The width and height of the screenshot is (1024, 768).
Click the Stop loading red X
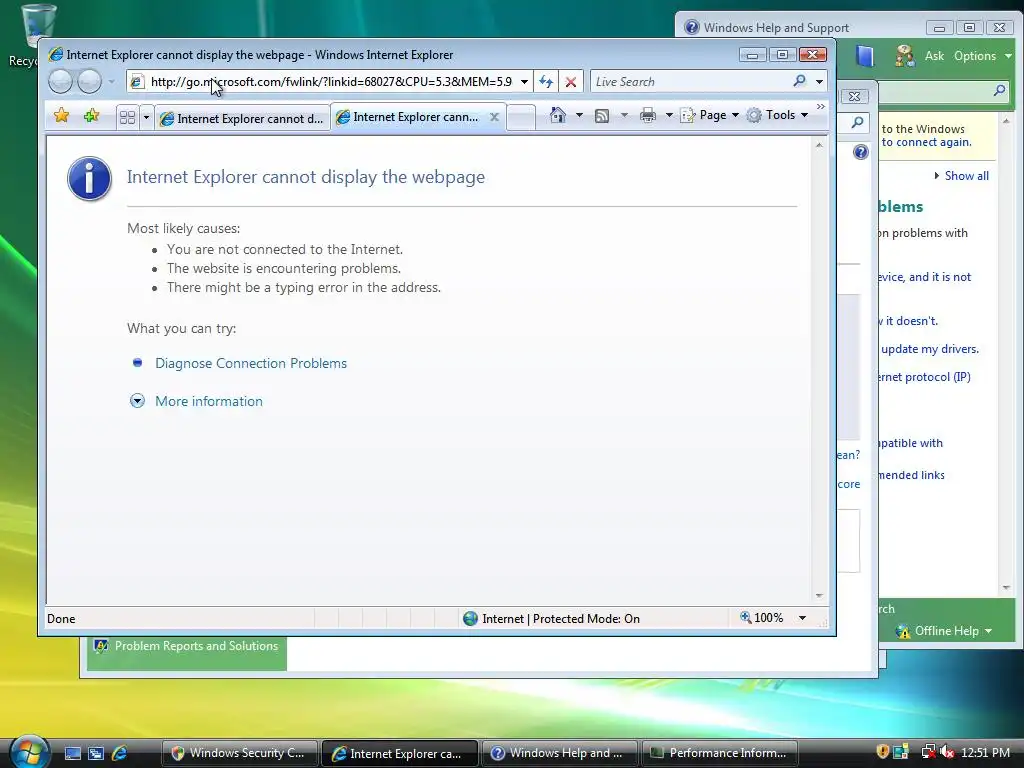(571, 82)
